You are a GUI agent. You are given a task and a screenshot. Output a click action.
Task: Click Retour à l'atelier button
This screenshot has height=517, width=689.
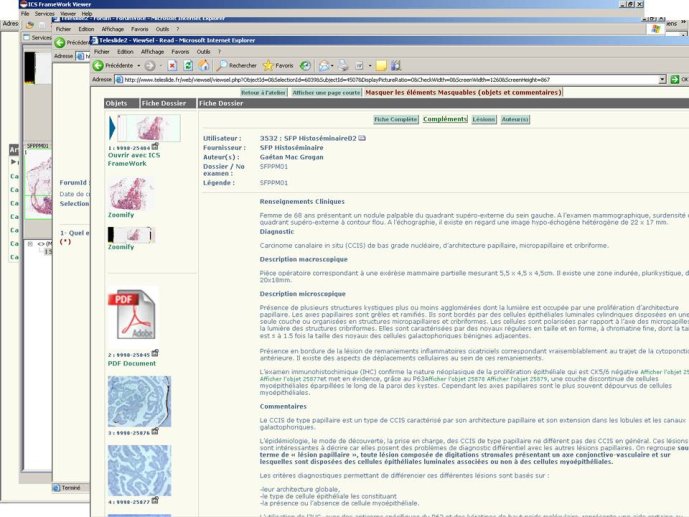[x=264, y=93]
